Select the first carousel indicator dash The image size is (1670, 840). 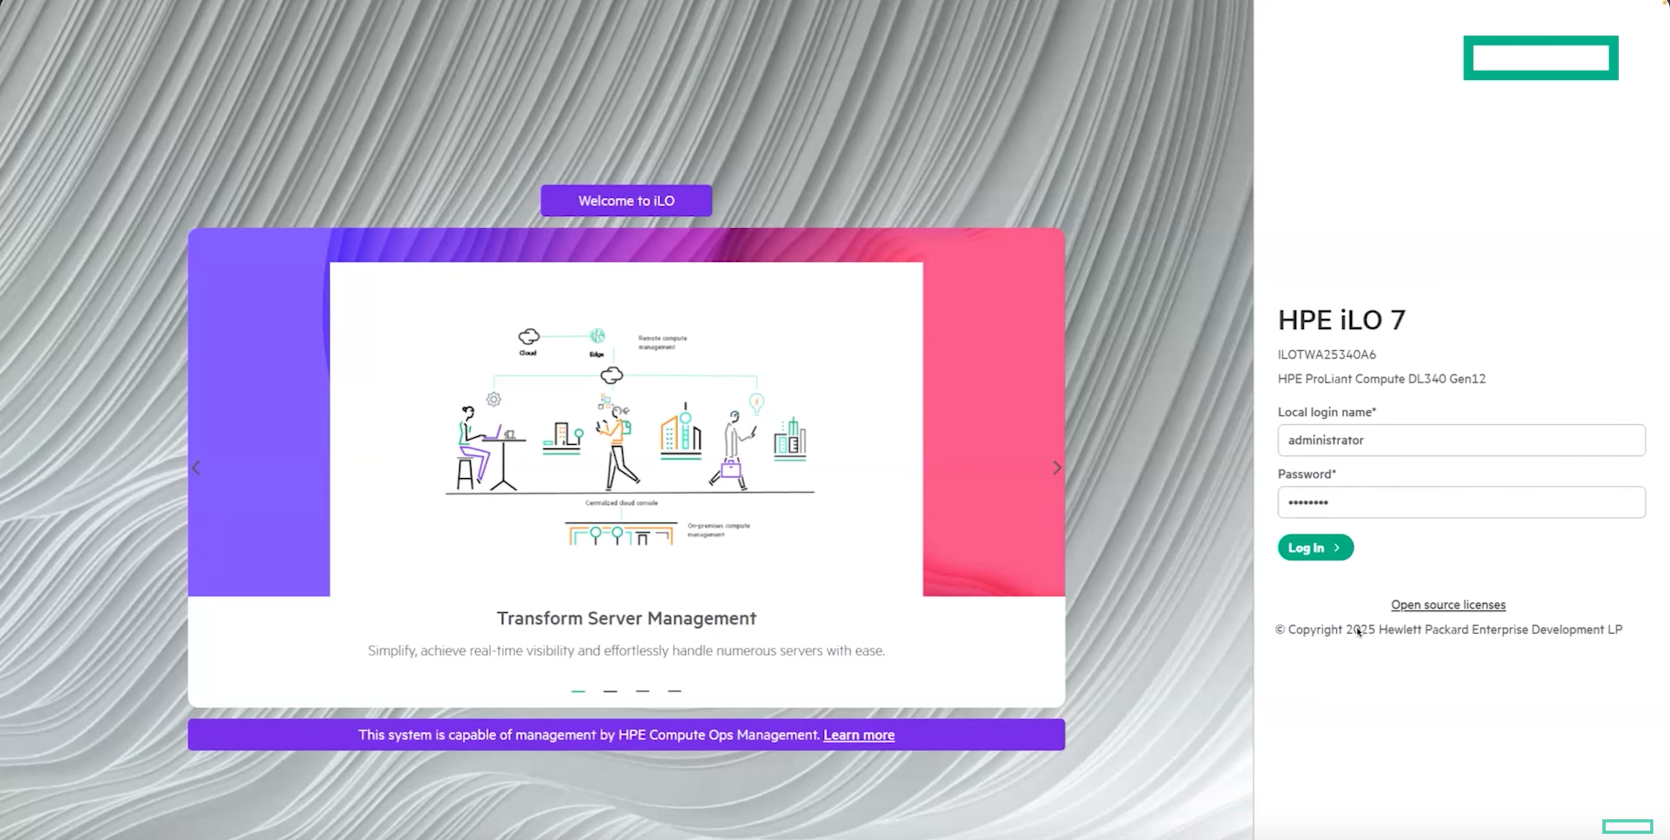tap(578, 691)
